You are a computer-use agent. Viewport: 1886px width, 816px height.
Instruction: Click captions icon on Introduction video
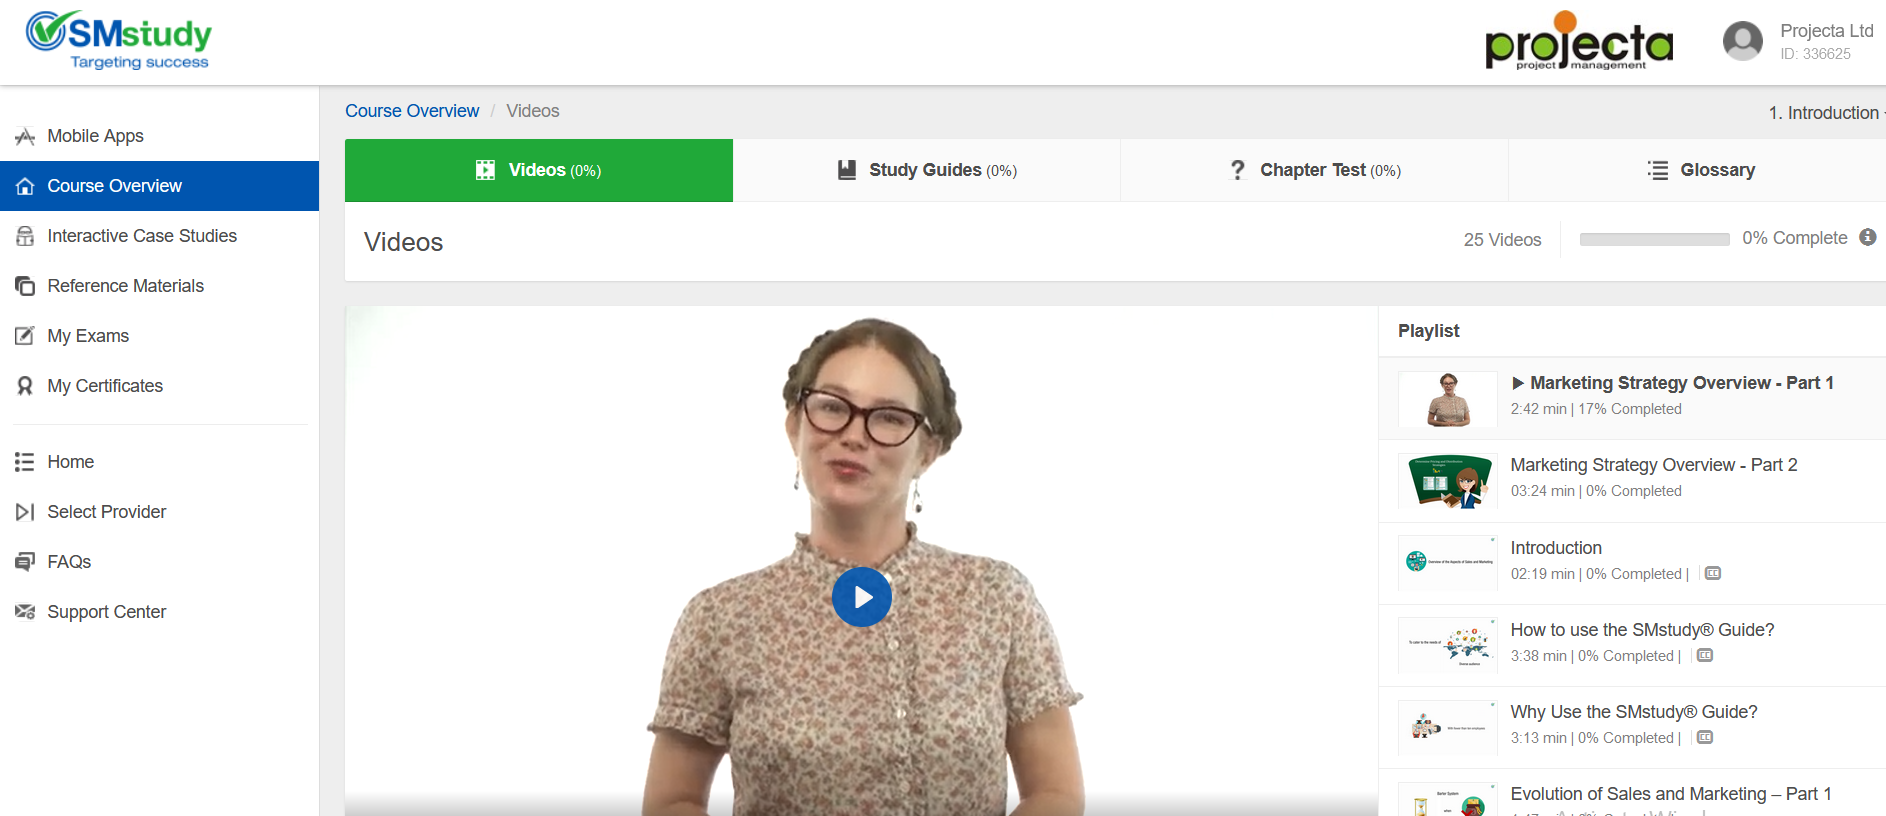1712,574
